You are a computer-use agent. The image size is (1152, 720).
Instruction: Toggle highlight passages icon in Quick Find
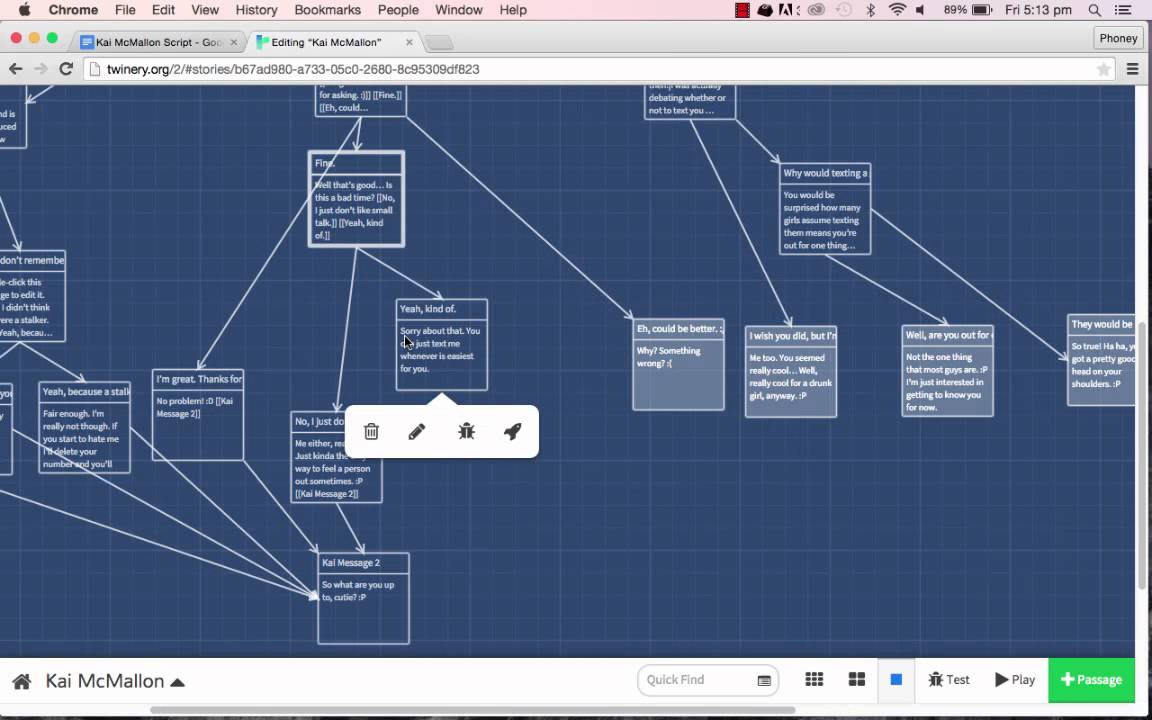pyautogui.click(x=764, y=680)
